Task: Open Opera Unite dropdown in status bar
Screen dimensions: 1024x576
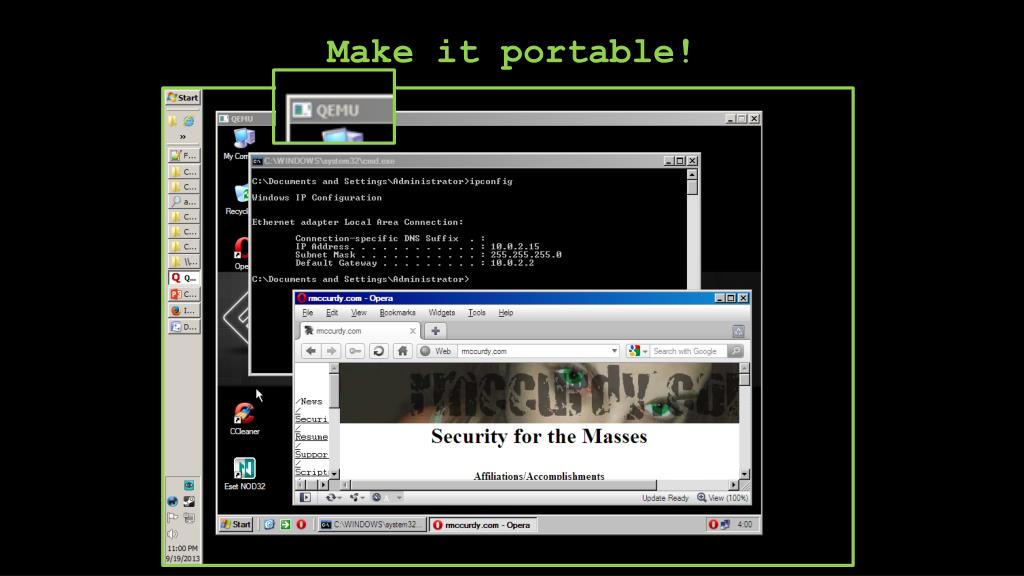Action: pos(356,498)
